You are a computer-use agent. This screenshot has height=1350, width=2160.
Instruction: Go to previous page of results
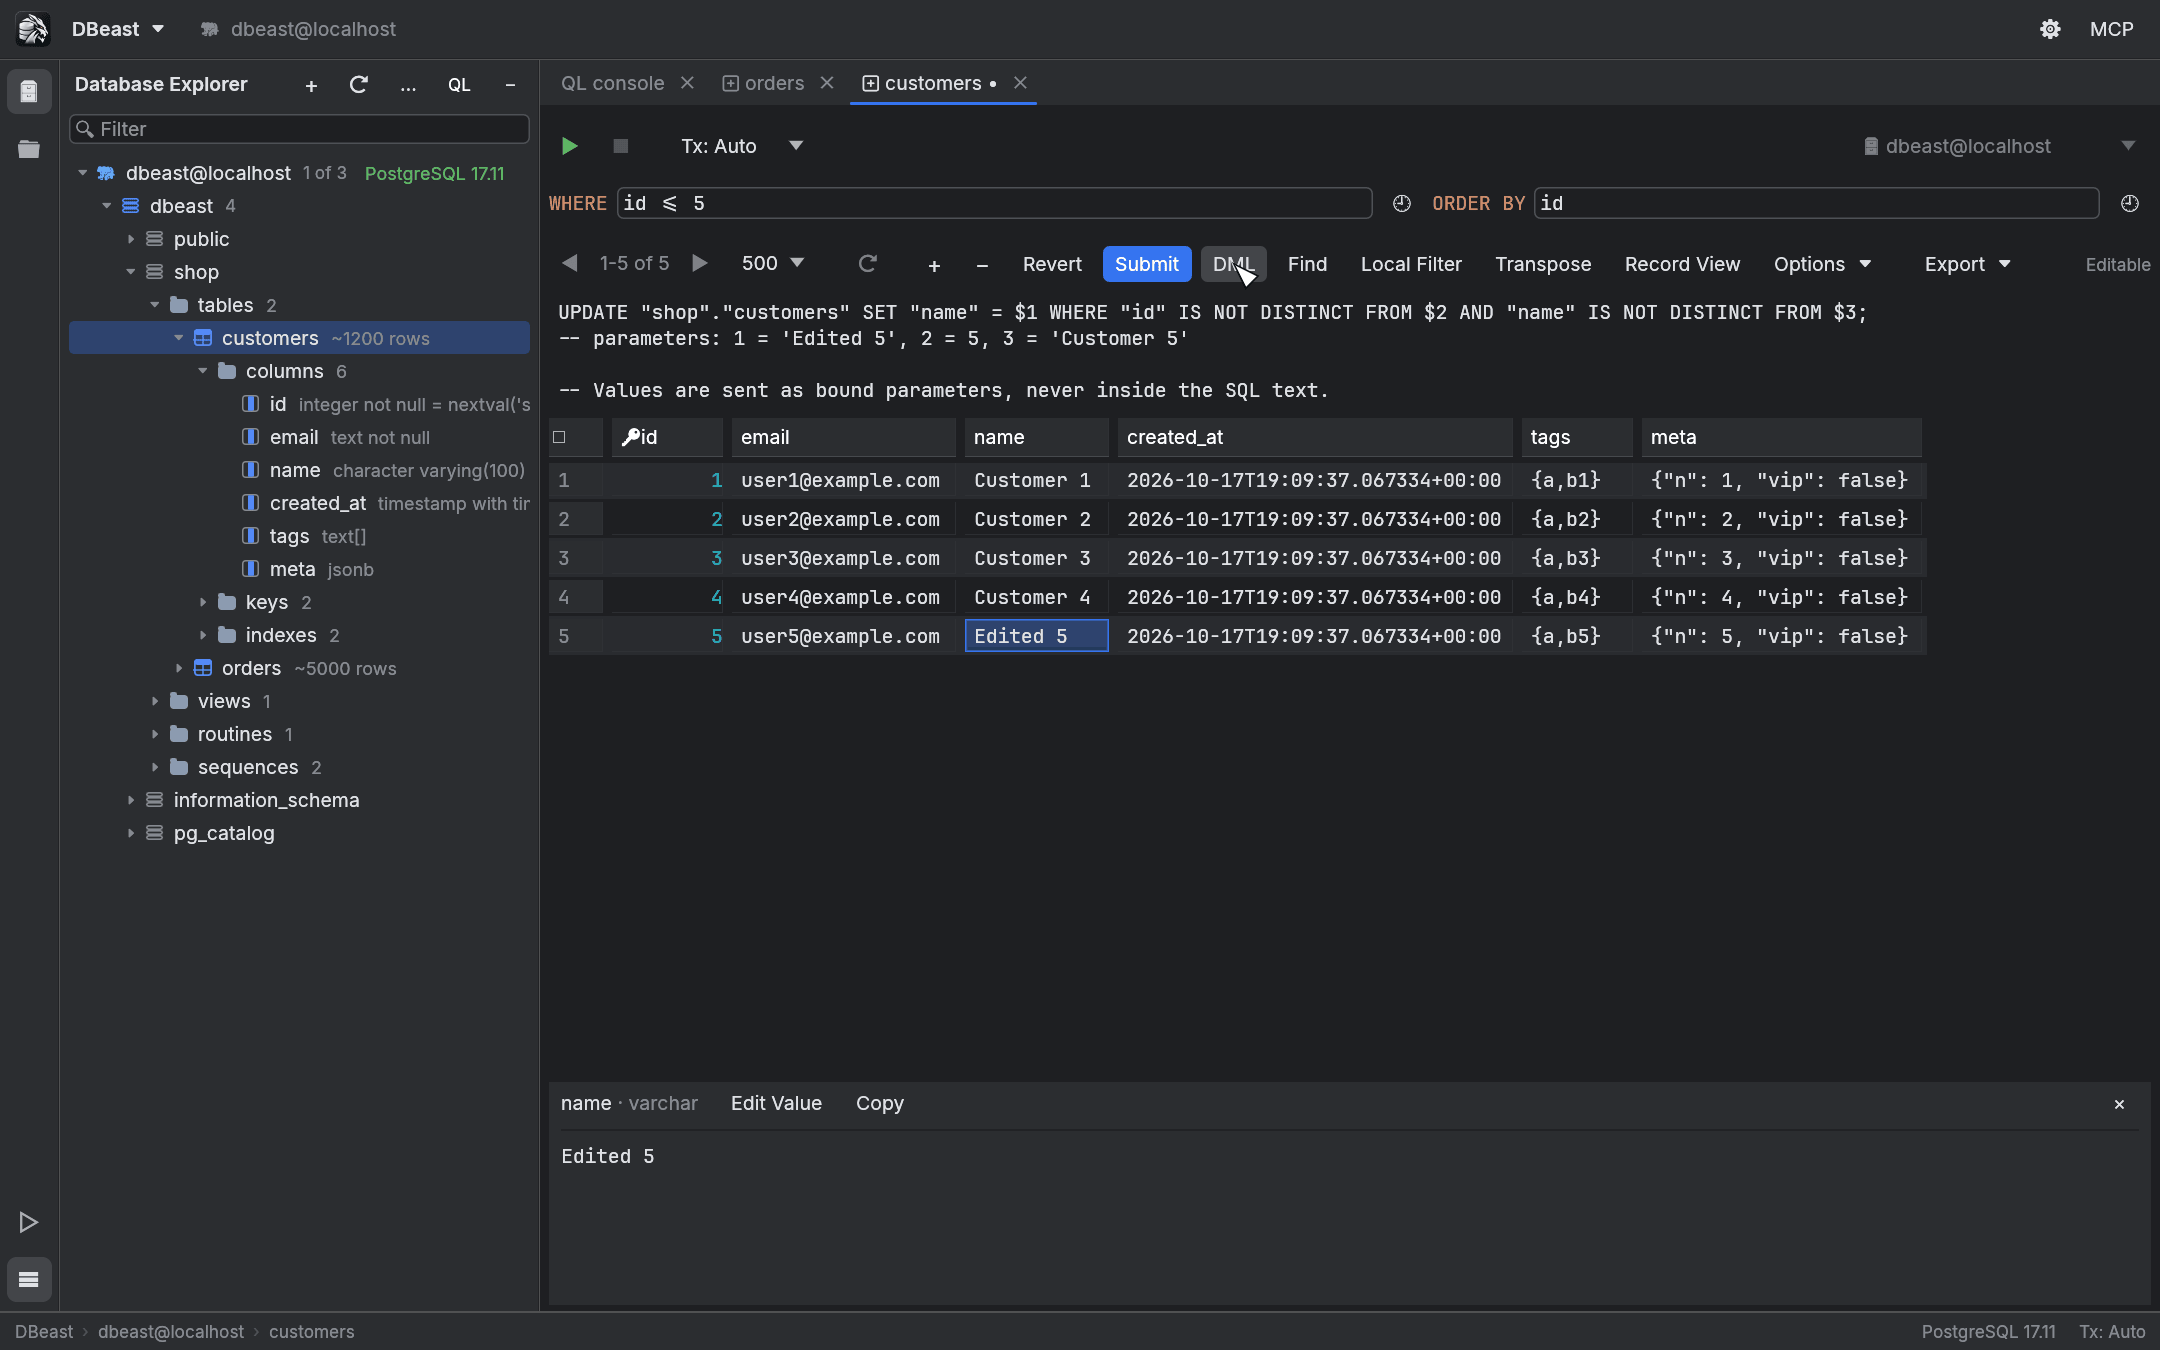pyautogui.click(x=570, y=263)
